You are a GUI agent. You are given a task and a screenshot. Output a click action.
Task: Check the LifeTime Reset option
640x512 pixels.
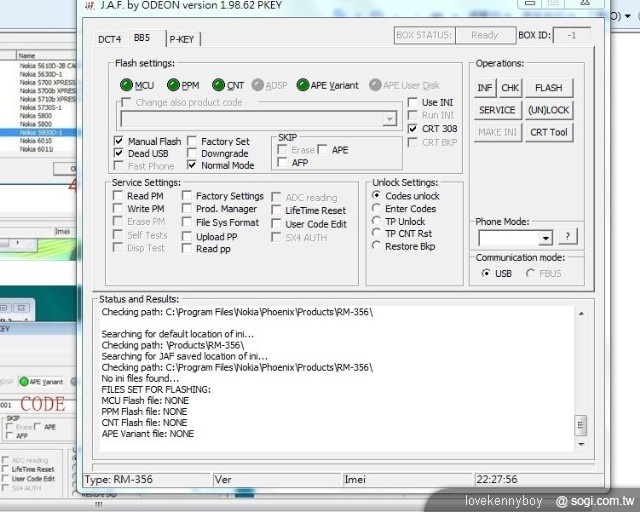[x=276, y=210]
